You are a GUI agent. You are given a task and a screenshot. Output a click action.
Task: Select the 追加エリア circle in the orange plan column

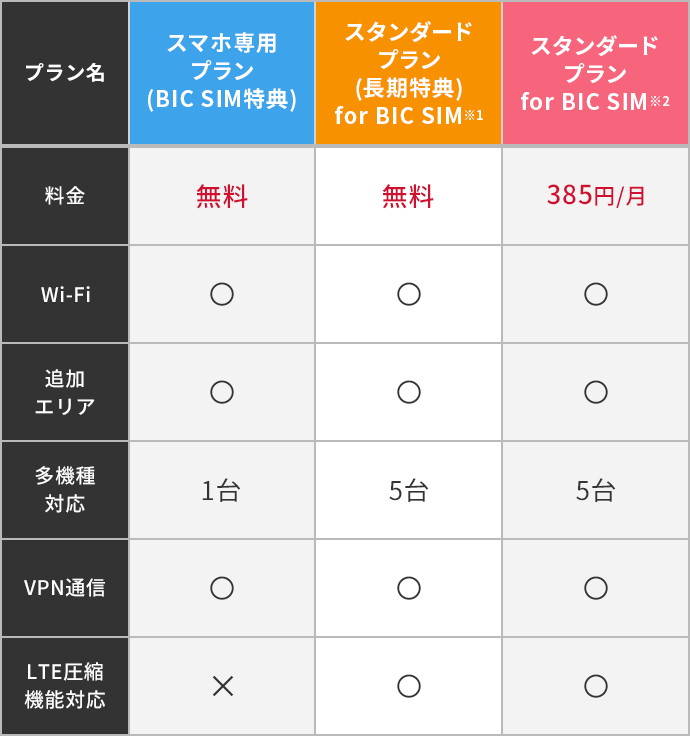click(x=408, y=392)
